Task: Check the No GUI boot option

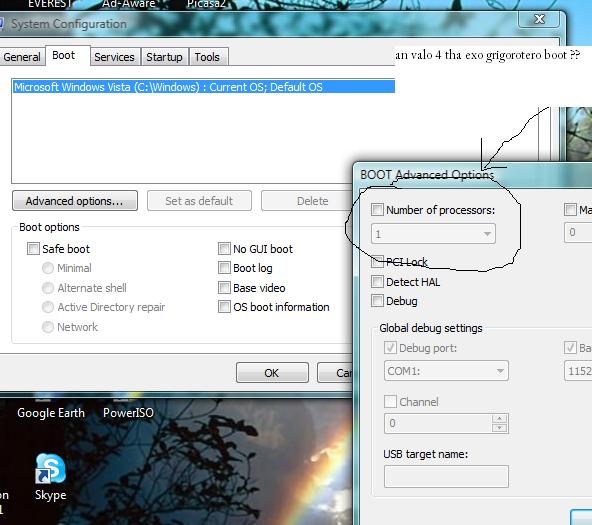Action: (224, 249)
